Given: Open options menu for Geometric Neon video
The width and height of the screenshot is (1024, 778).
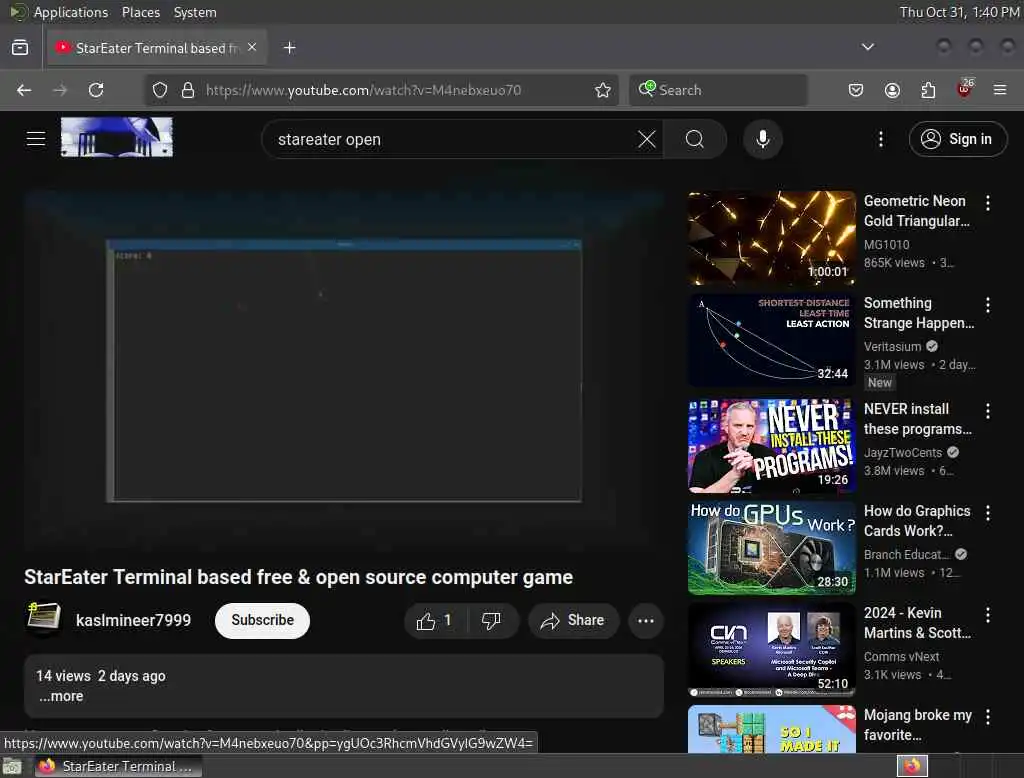Looking at the screenshot, I should (988, 203).
